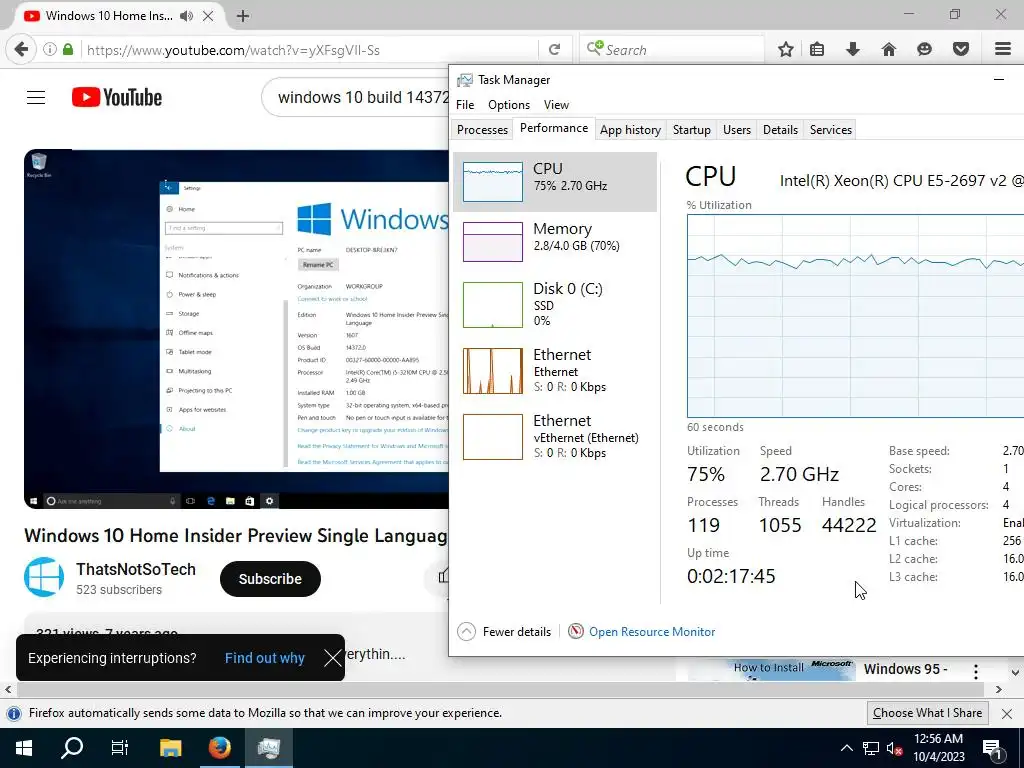Go to Firefox home page icon
Image resolution: width=1024 pixels, height=768 pixels.
(889, 50)
